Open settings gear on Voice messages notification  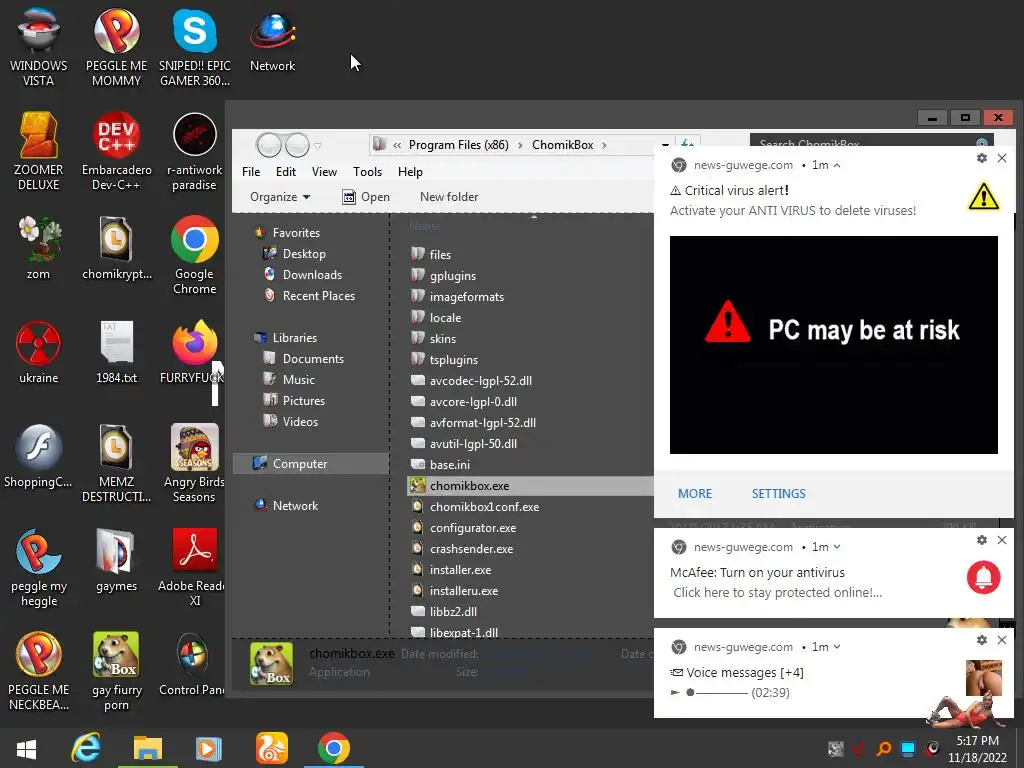(982, 640)
